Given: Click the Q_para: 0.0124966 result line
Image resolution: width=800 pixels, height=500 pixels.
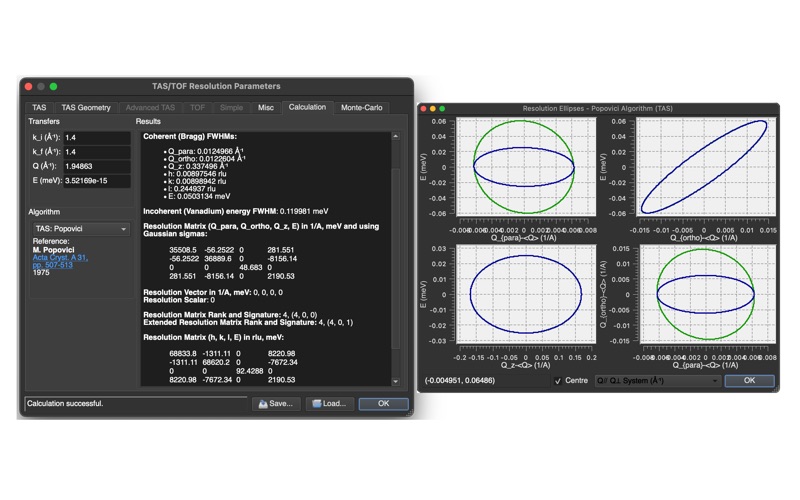Looking at the screenshot, I should [x=205, y=152].
